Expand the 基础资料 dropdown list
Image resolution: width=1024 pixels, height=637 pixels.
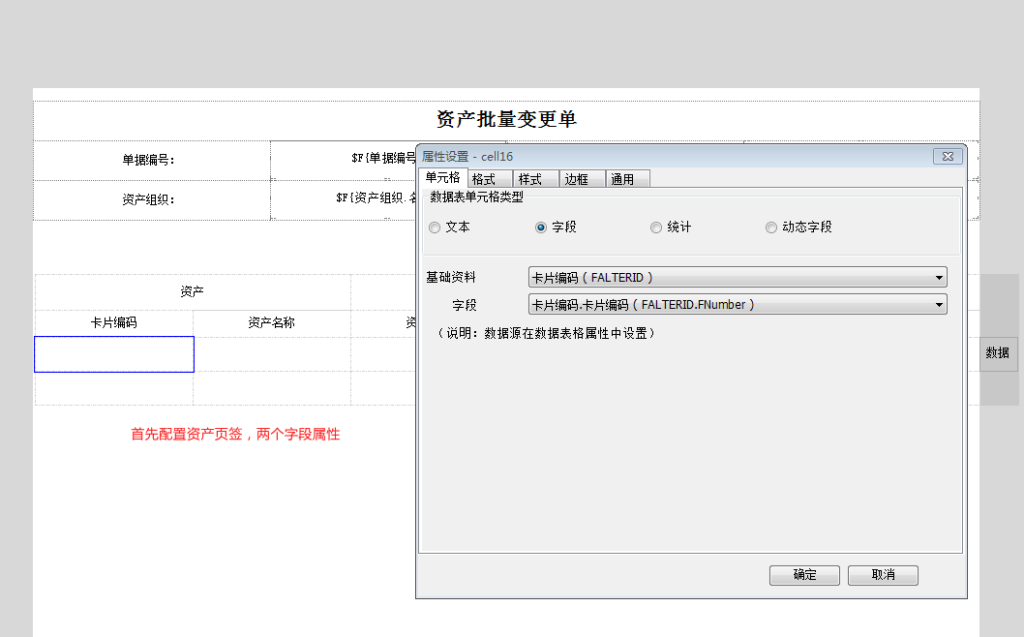click(939, 278)
